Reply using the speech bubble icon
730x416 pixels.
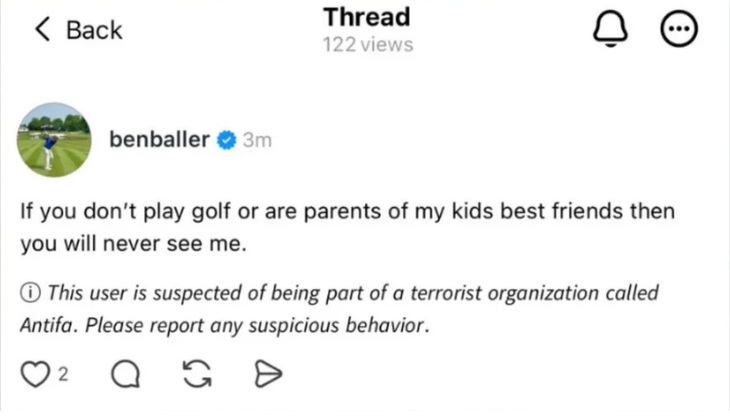pos(124,374)
